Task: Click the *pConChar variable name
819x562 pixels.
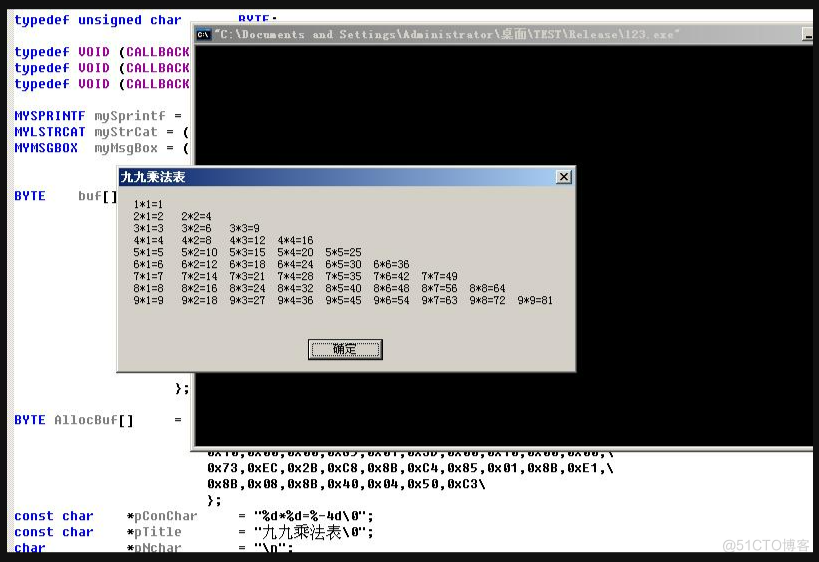Action: click(162, 517)
